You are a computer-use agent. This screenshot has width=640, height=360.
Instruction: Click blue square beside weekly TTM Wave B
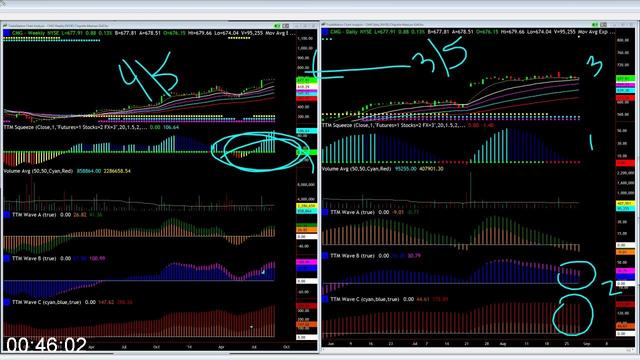[x=7, y=258]
